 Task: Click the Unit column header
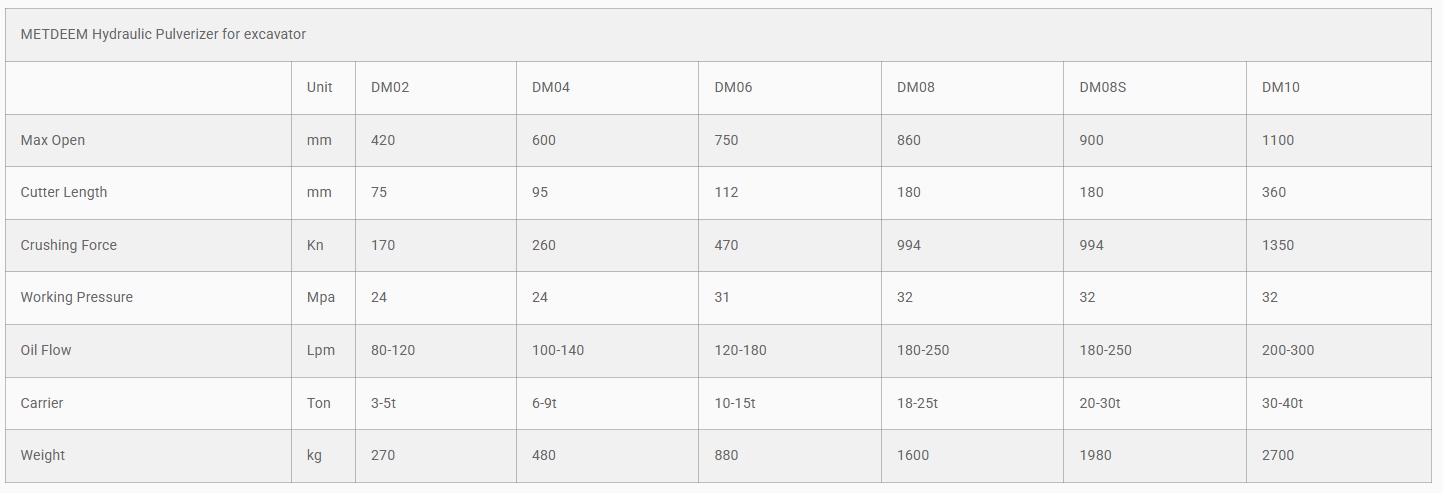319,87
